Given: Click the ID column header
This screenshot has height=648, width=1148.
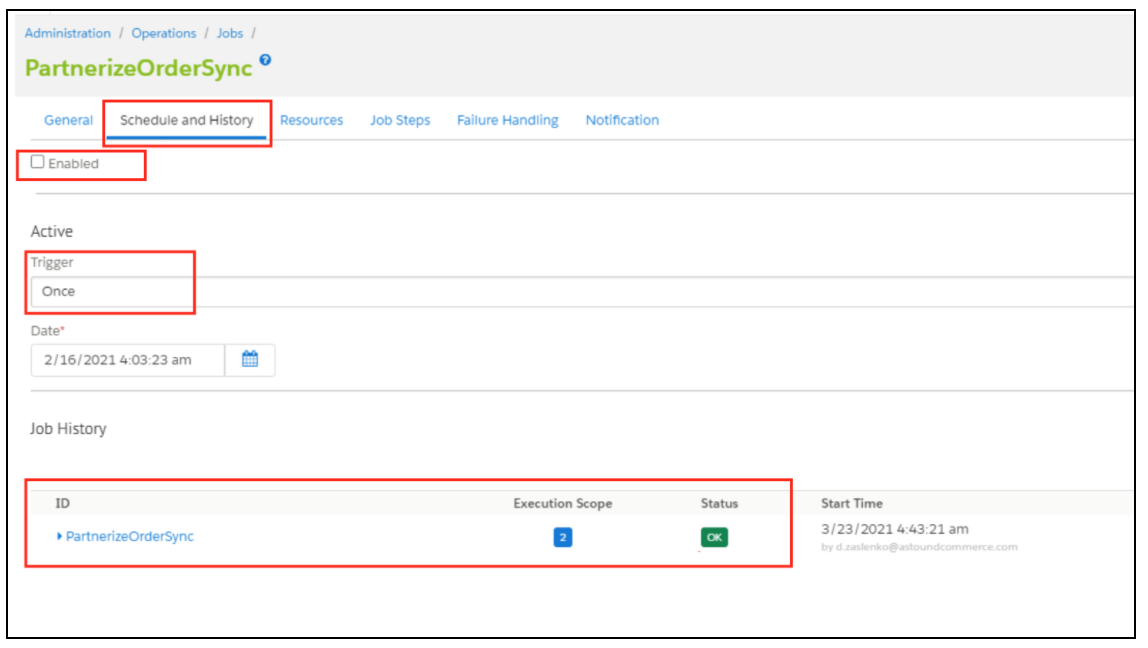Looking at the screenshot, I should pyautogui.click(x=63, y=503).
